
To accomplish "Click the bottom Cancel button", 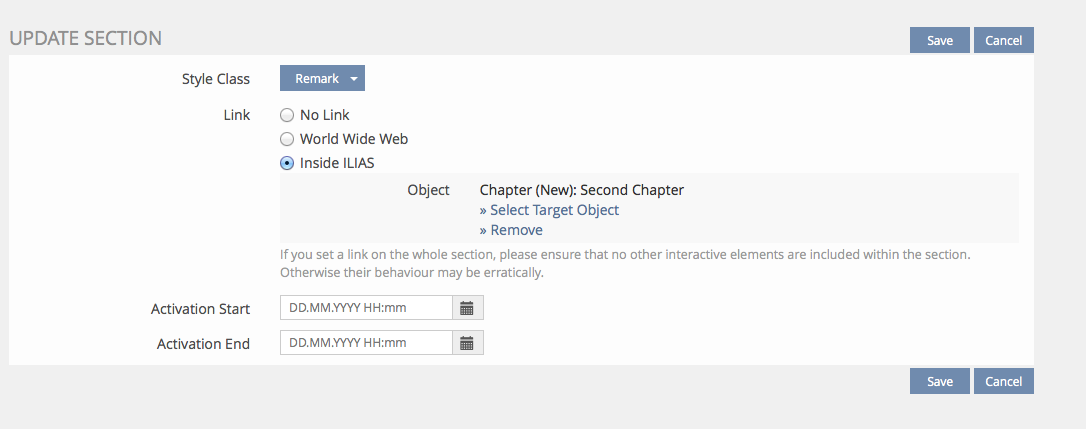I will tap(1003, 381).
